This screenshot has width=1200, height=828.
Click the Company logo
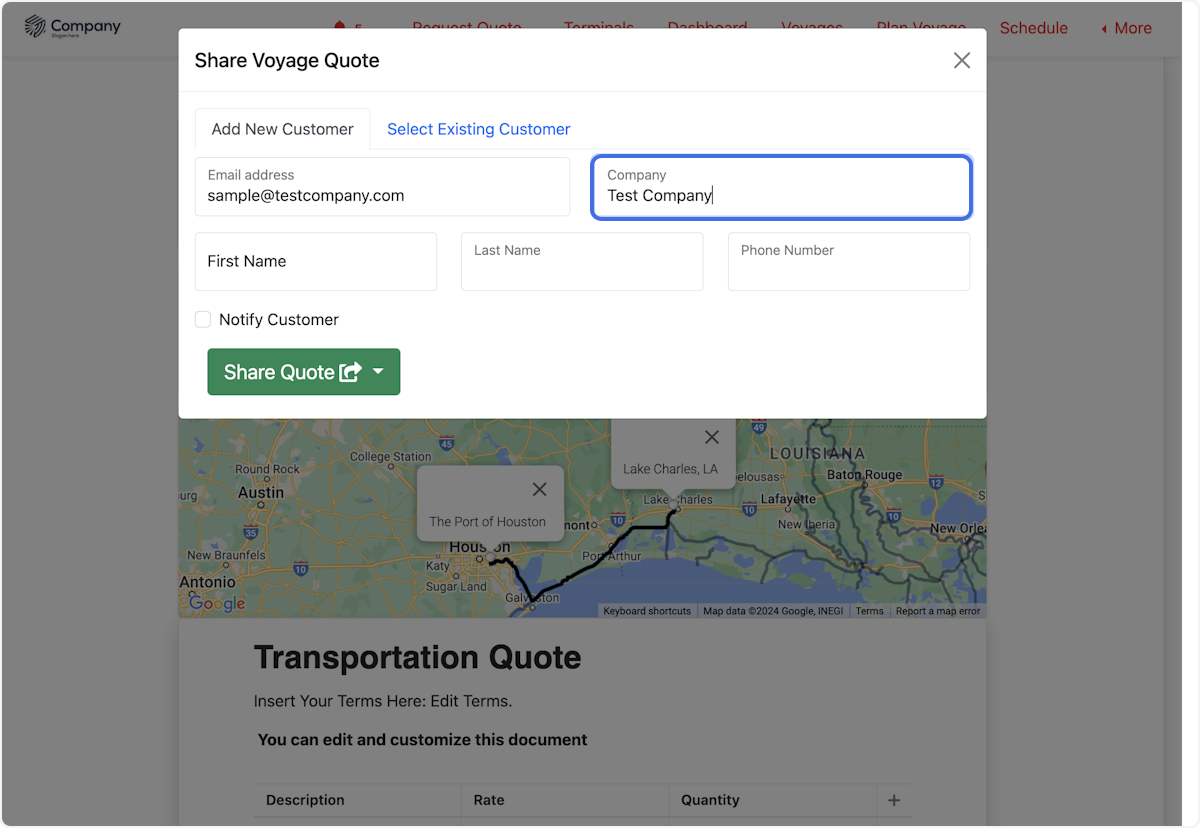pos(73,27)
